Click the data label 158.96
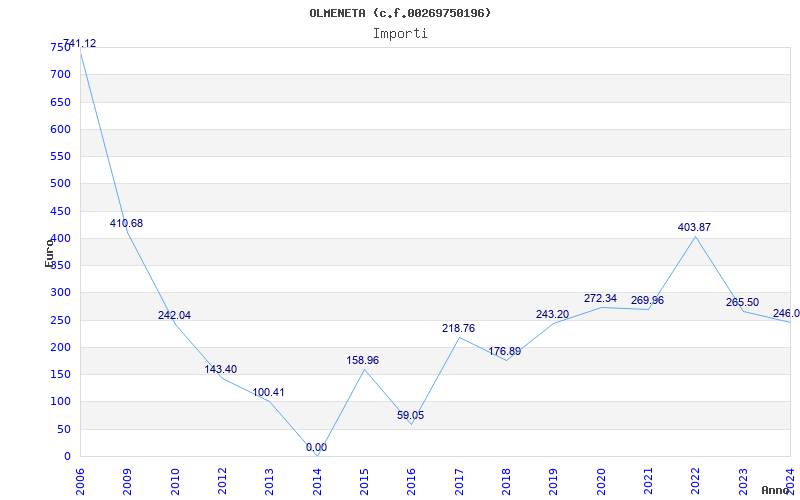800x500 pixels. 363,361
